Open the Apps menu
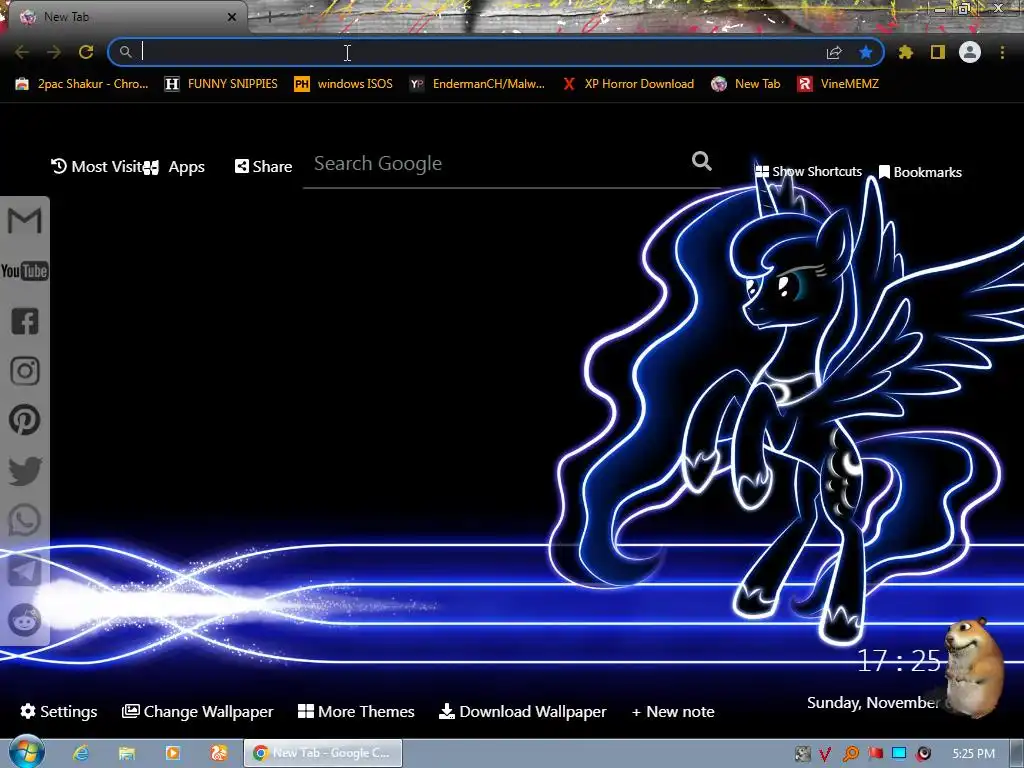The height and width of the screenshot is (768, 1024). [x=174, y=167]
